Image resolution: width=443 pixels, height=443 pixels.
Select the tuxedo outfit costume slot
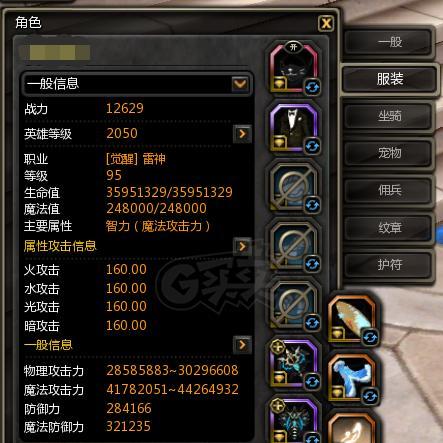click(293, 127)
